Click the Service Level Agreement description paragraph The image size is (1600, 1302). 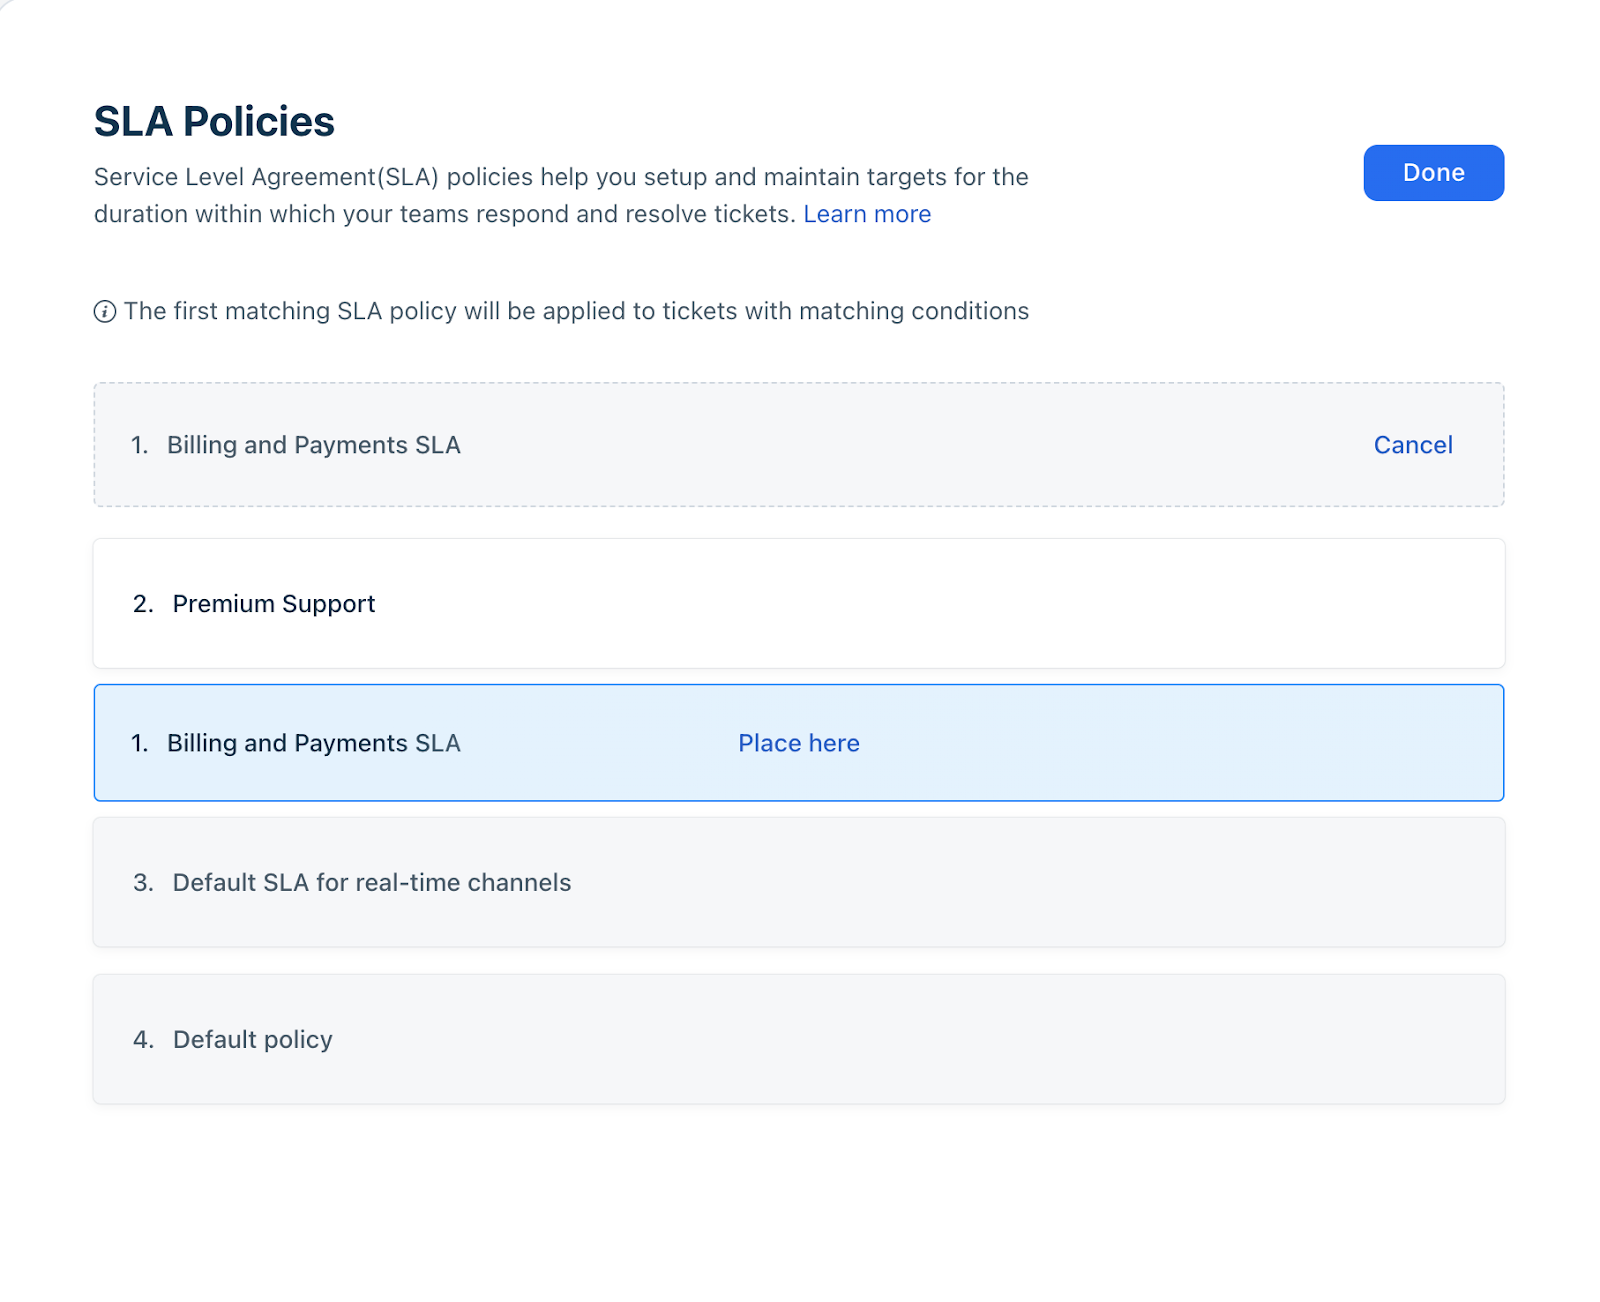[560, 178]
